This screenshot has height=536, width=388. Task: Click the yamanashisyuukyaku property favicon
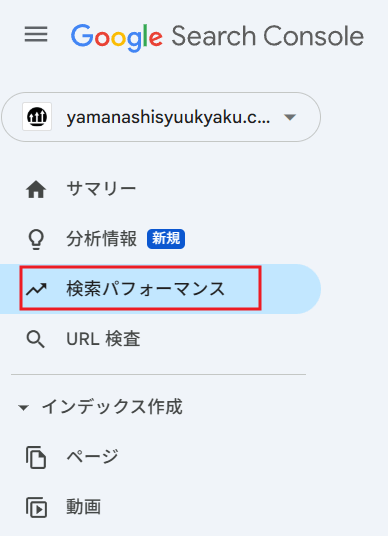(x=37, y=117)
